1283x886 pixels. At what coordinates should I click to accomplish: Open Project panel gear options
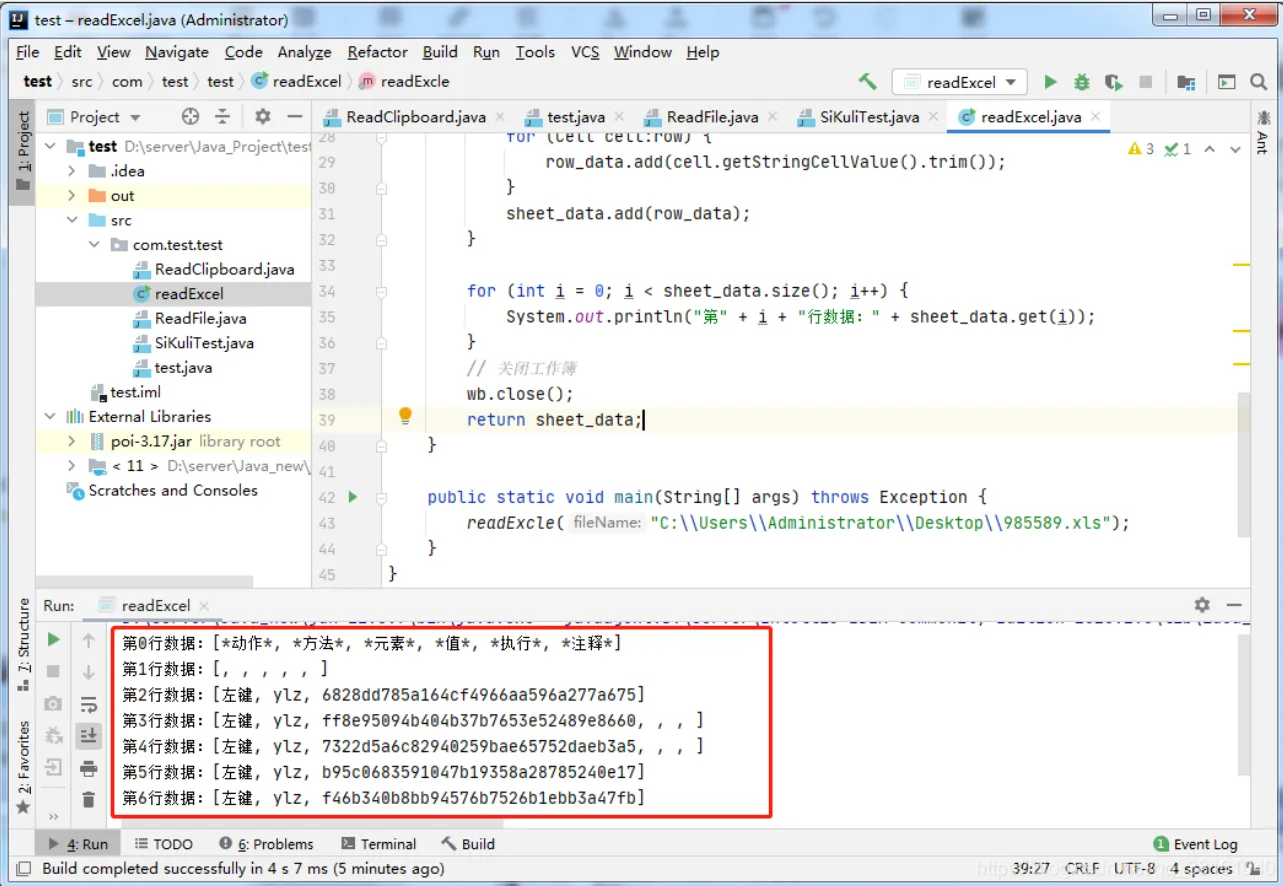(262, 117)
